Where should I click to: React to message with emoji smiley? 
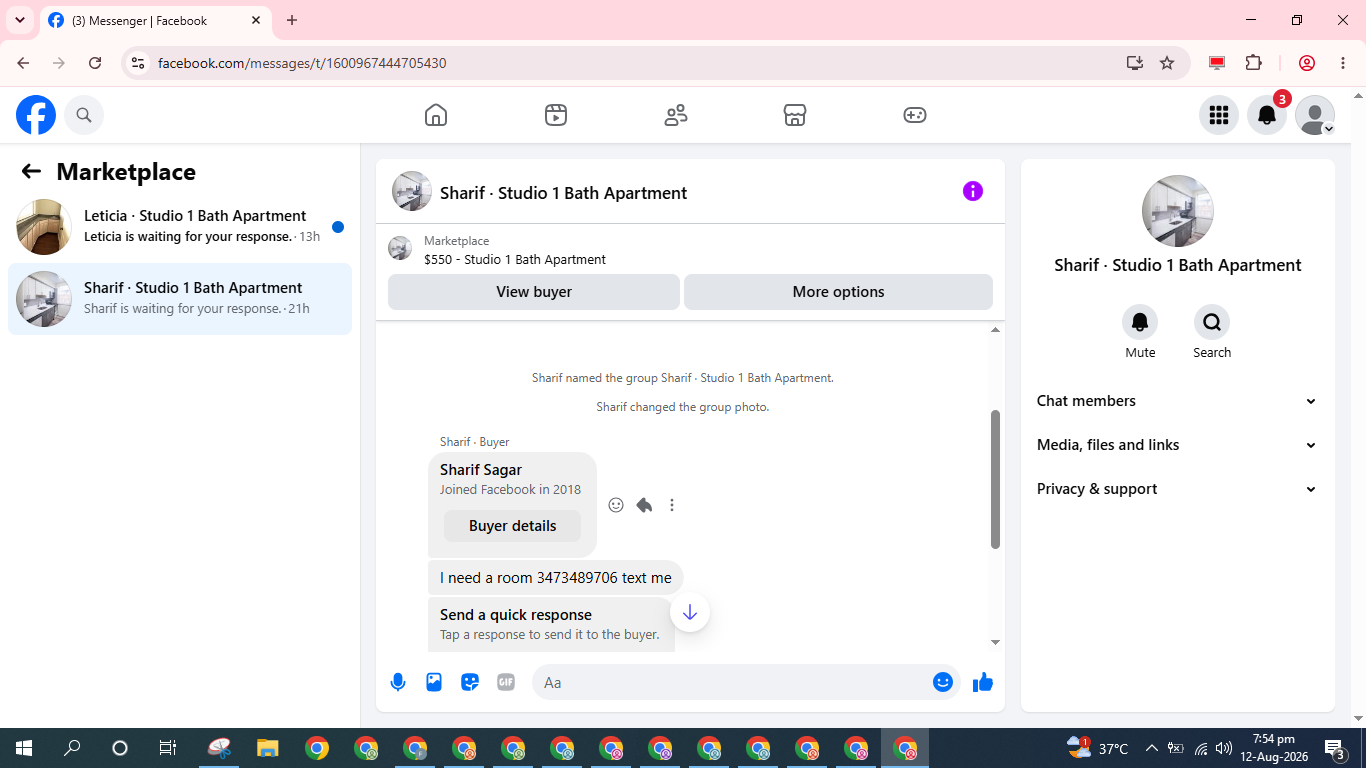click(x=616, y=505)
